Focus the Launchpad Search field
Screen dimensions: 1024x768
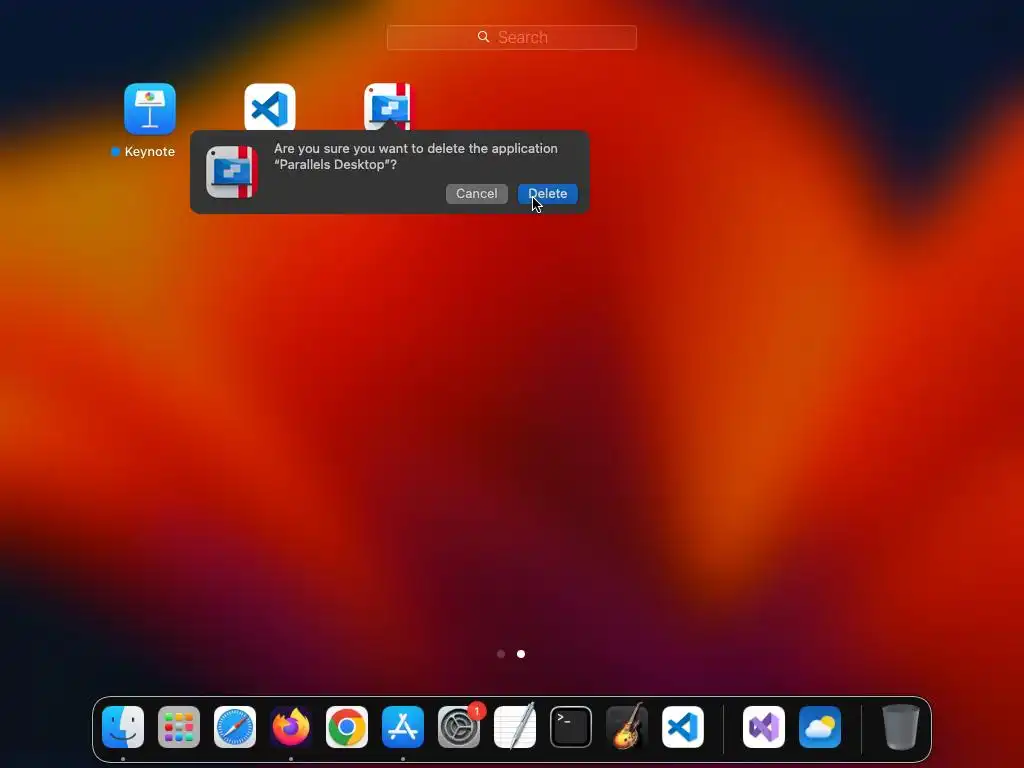(x=511, y=37)
